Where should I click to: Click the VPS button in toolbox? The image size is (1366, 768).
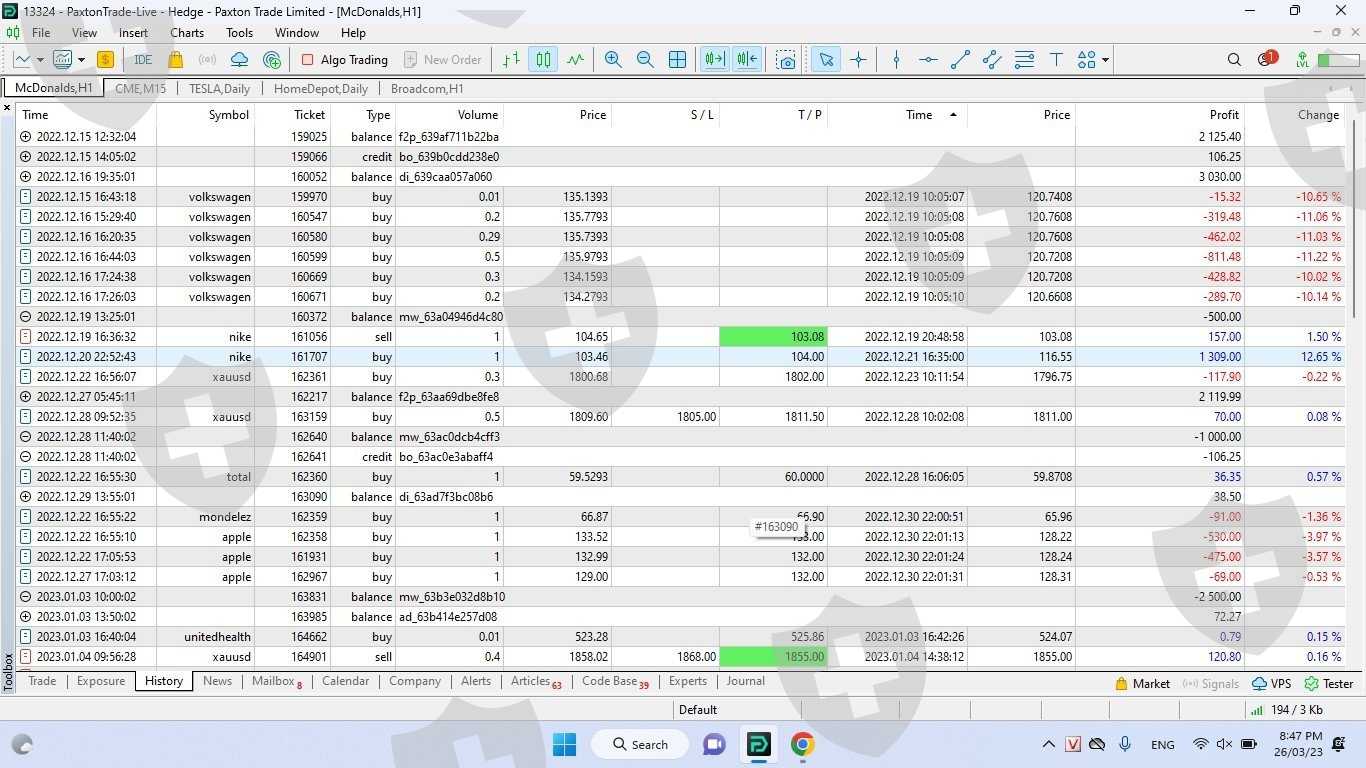click(1271, 684)
